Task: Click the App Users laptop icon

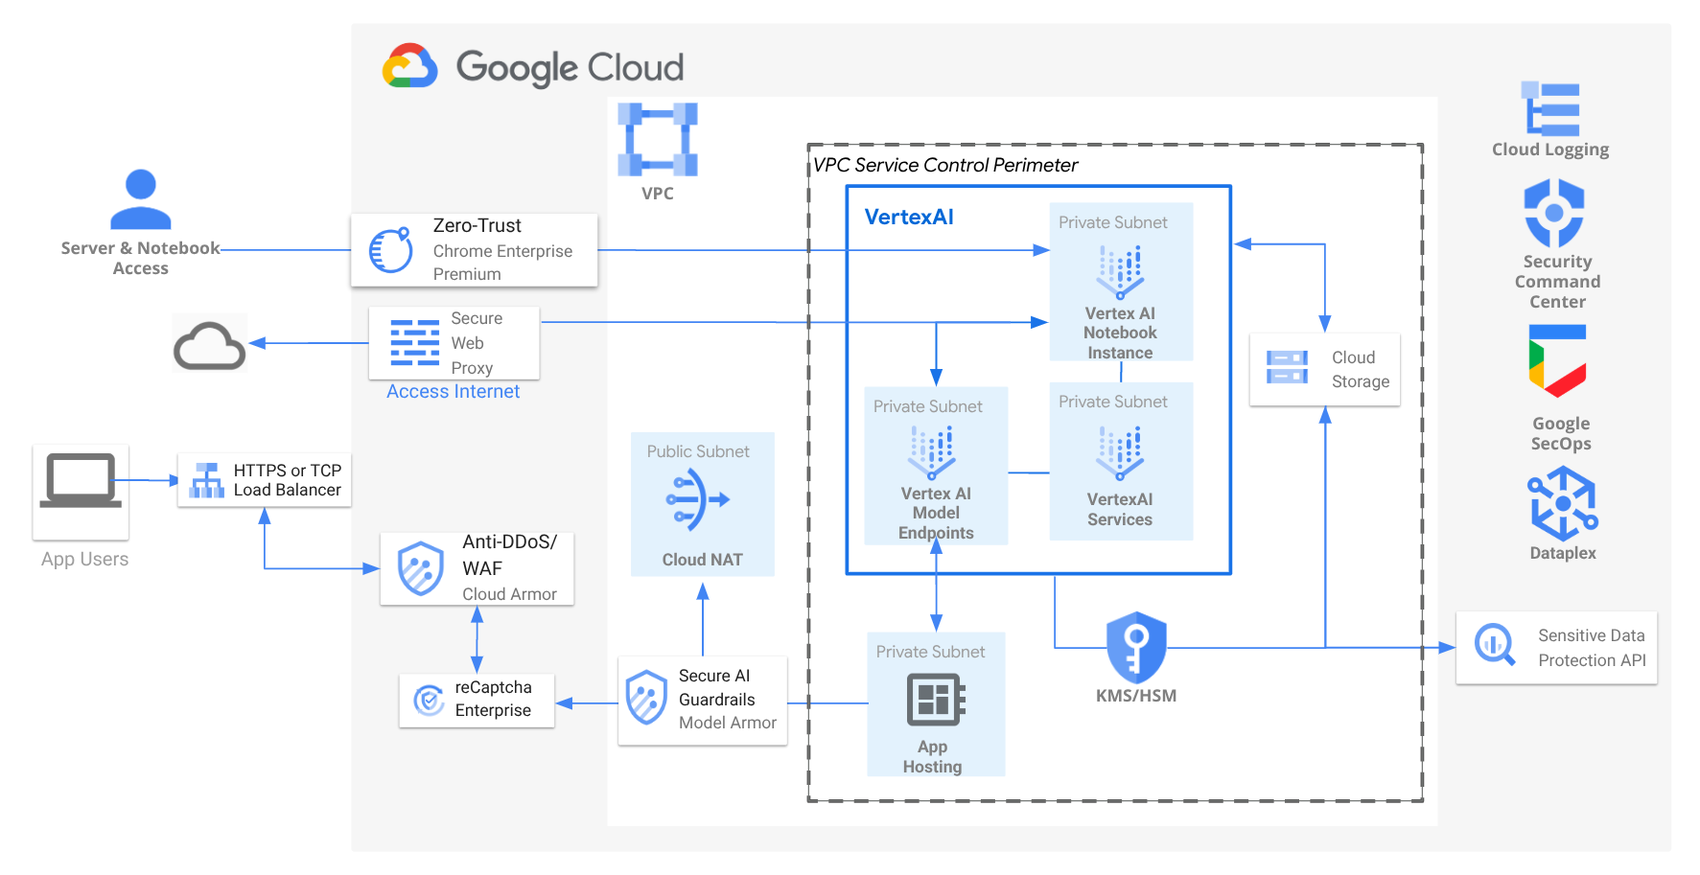Action: (81, 482)
